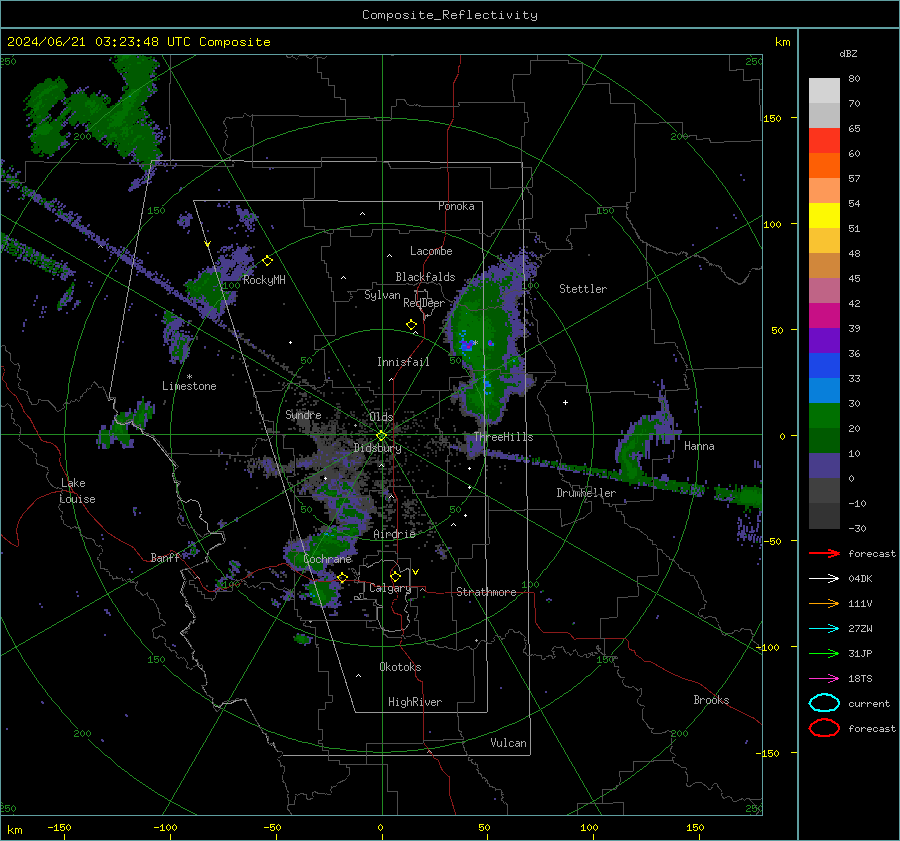
Task: Click the RockyMH label on map
Action: [264, 280]
